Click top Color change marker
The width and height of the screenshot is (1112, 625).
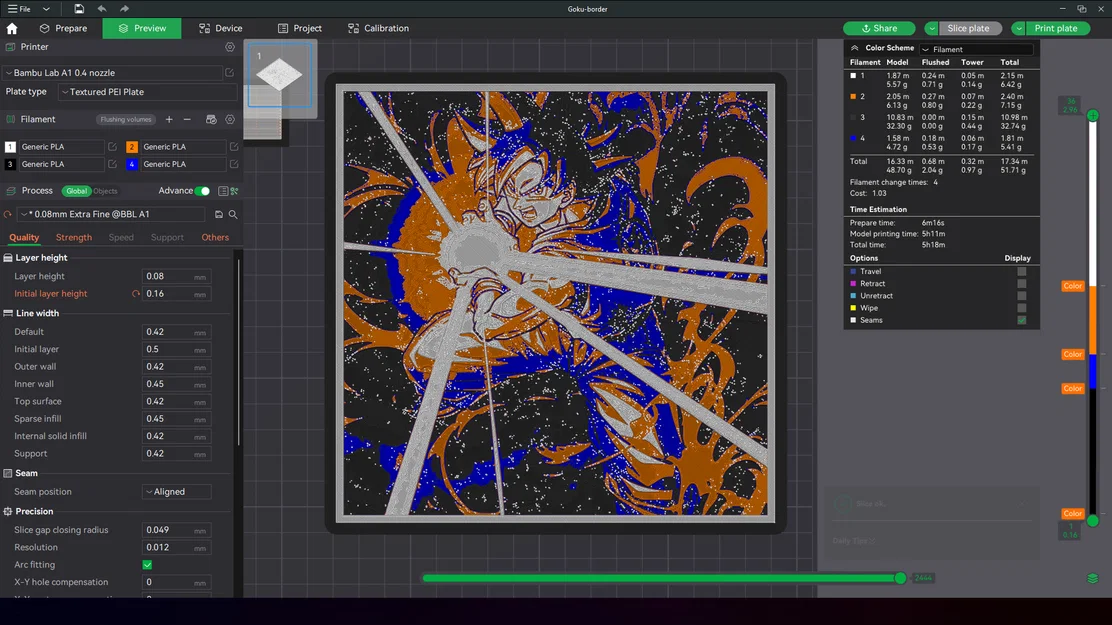[x=1072, y=286]
